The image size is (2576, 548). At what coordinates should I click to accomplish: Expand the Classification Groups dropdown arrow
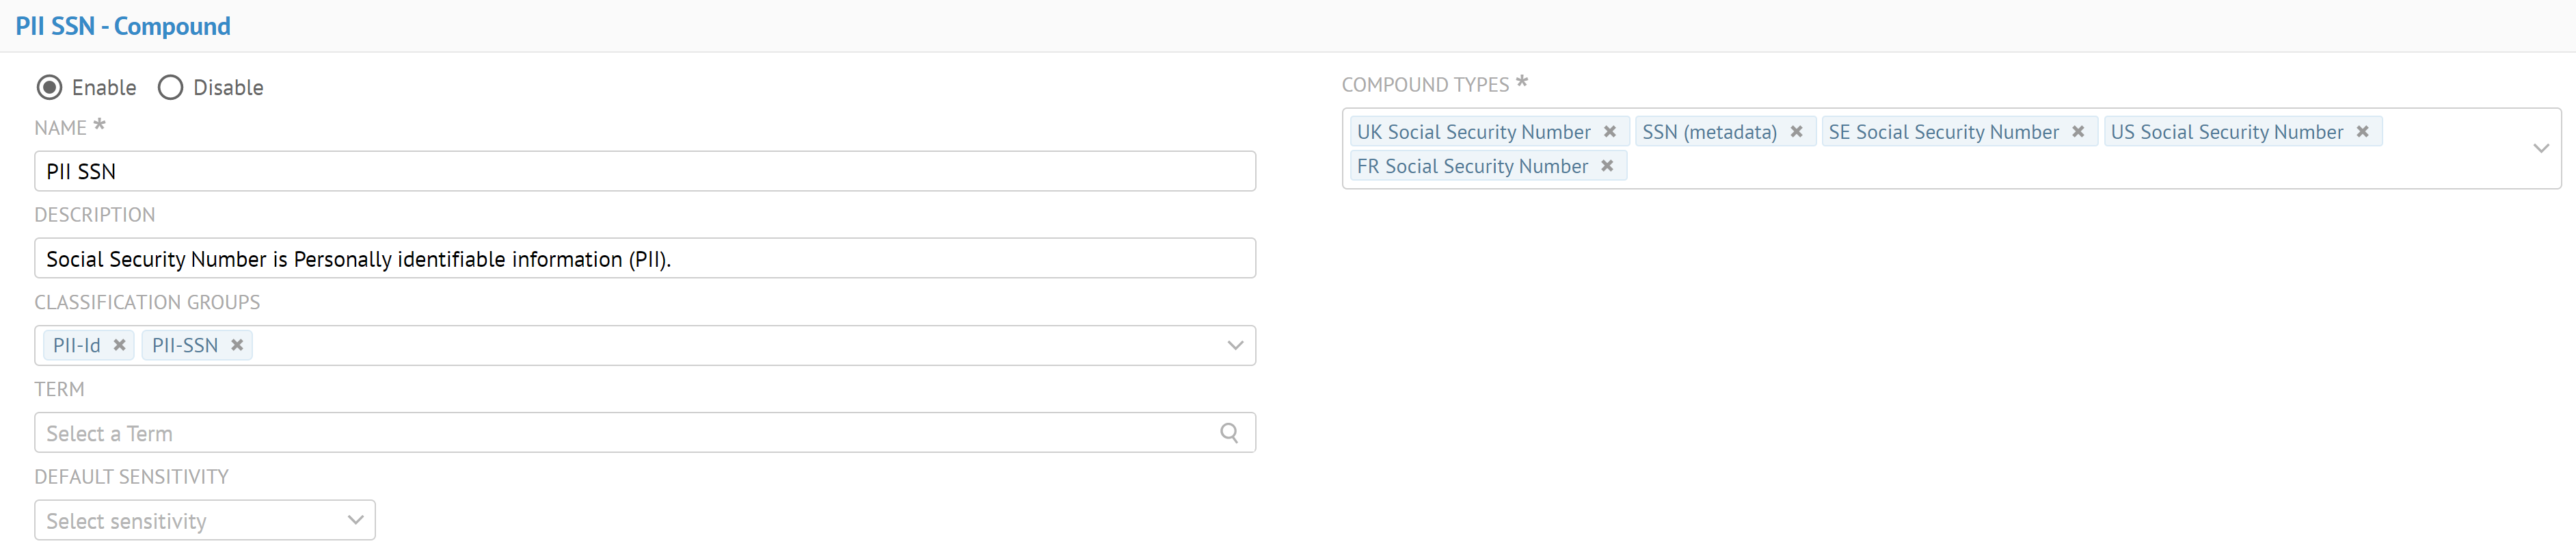point(1235,345)
